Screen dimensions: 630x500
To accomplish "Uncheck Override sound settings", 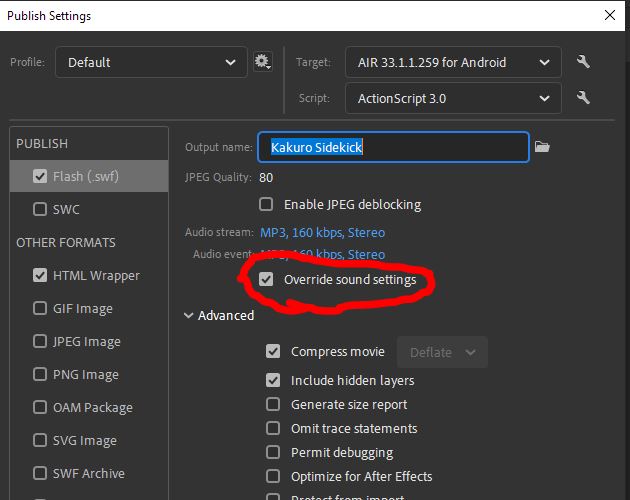I will 266,279.
